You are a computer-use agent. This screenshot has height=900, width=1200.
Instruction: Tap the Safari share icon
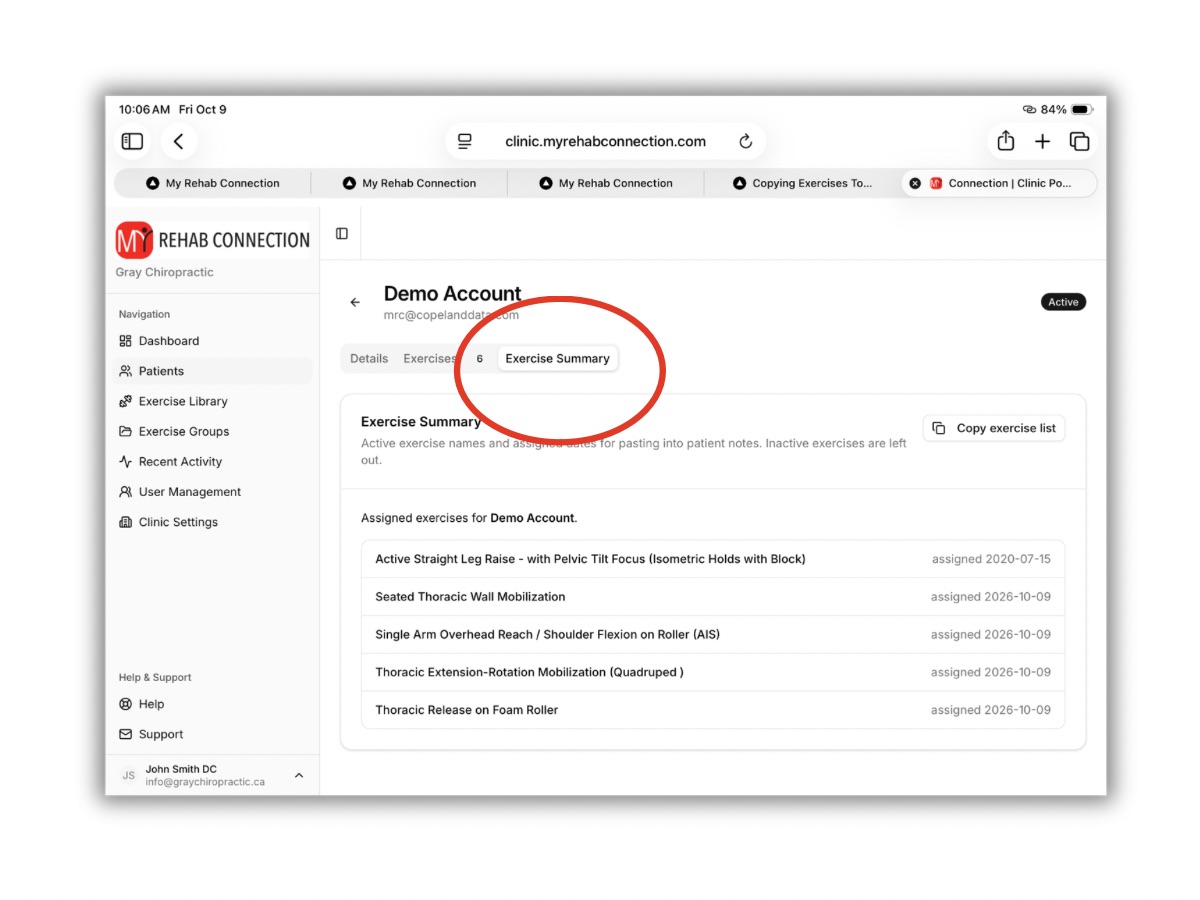point(1006,141)
